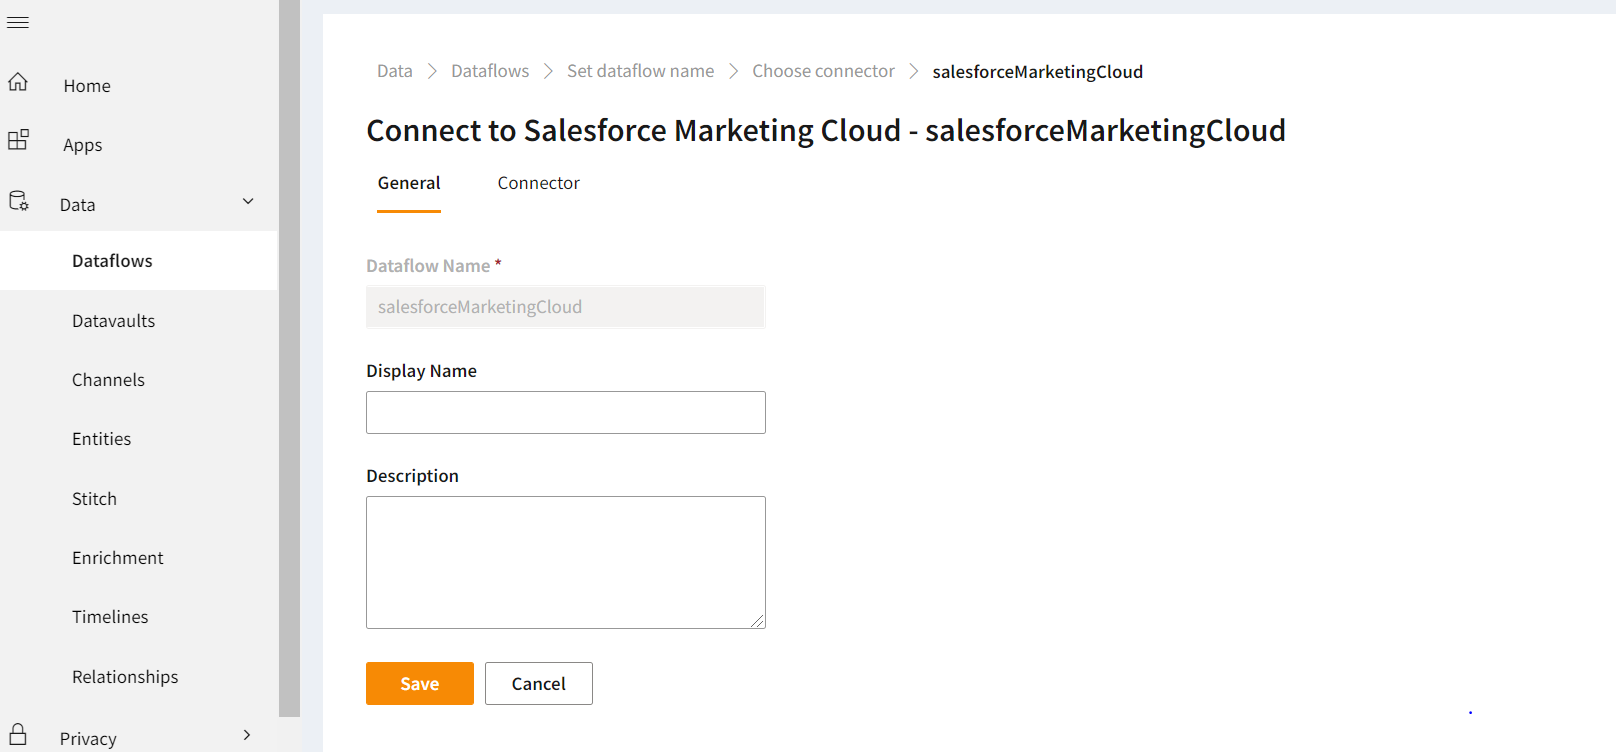
Task: Click the Data database icon
Action: [18, 201]
